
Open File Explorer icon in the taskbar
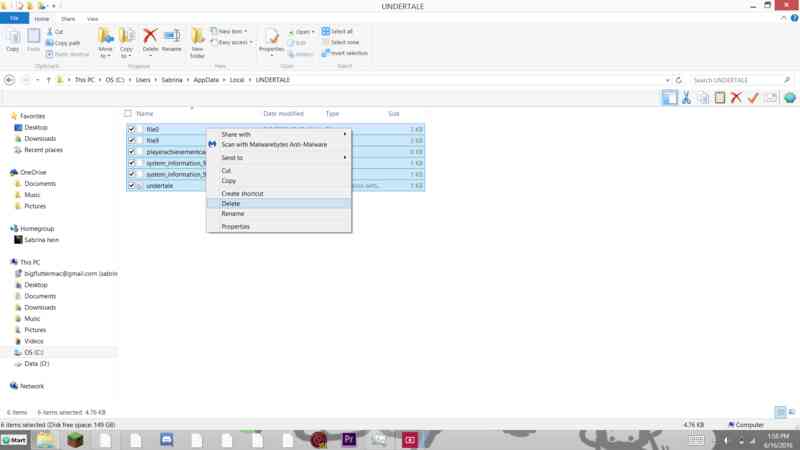[x=45, y=440]
